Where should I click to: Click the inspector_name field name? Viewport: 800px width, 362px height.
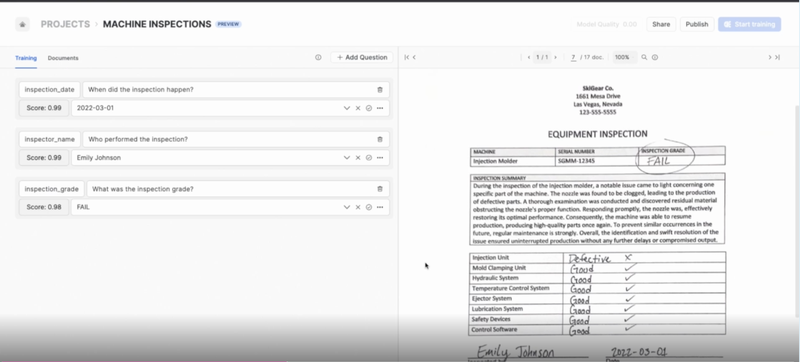(x=49, y=139)
